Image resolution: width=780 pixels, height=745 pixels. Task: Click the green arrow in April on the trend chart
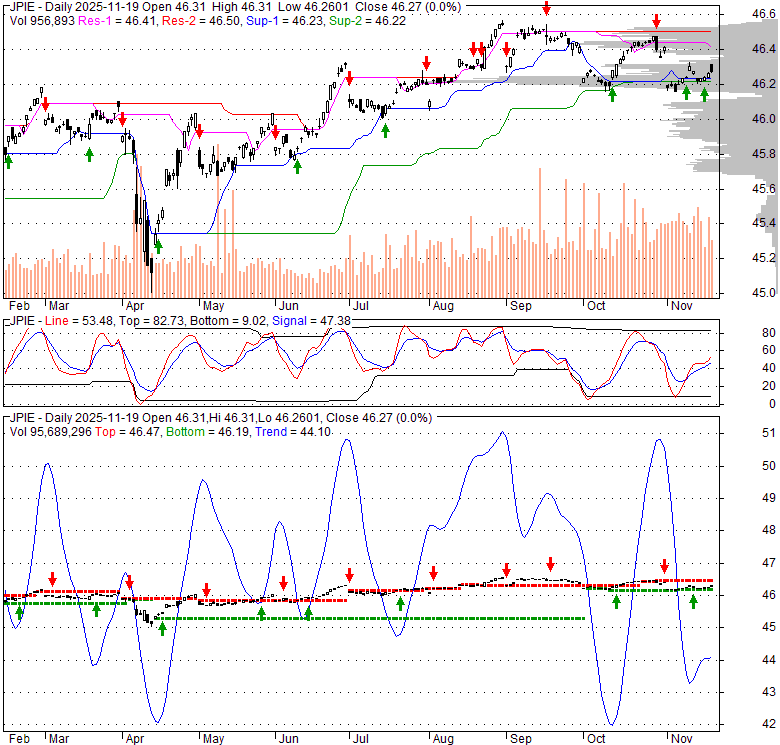[x=162, y=629]
